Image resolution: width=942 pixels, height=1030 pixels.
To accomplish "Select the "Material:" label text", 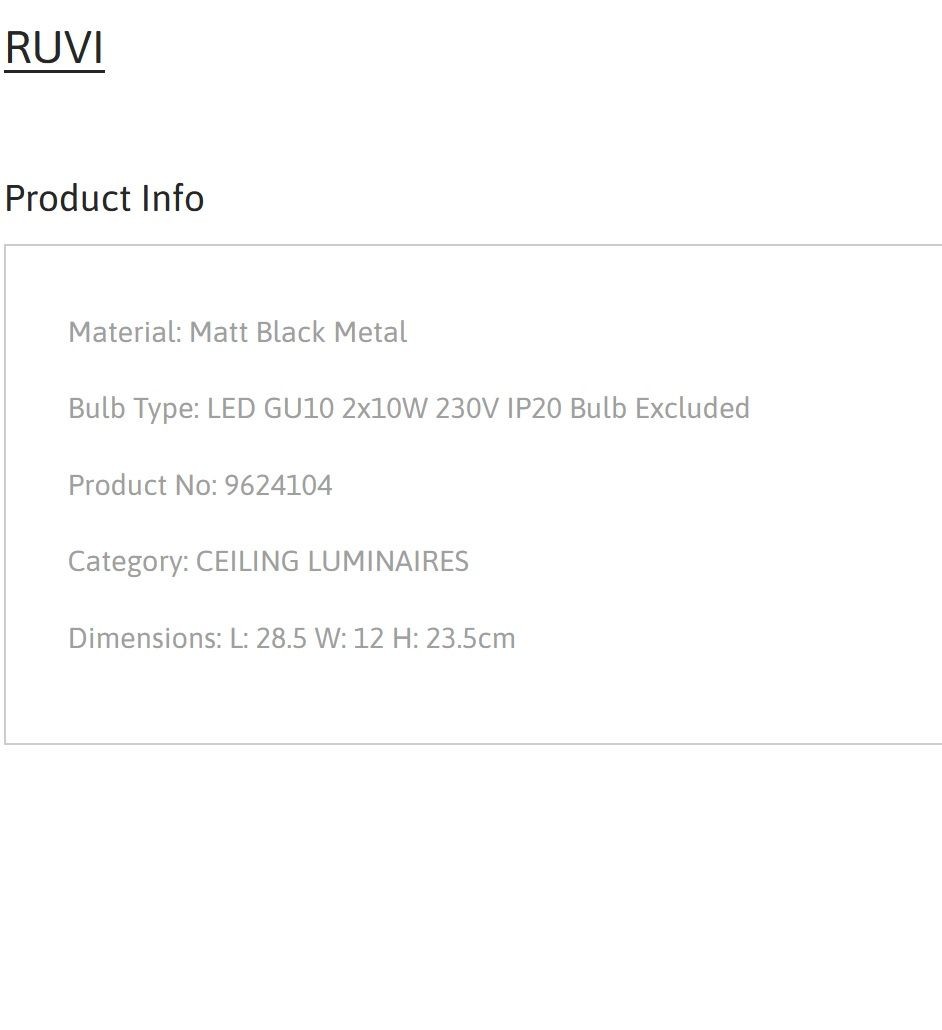I will [x=125, y=332].
